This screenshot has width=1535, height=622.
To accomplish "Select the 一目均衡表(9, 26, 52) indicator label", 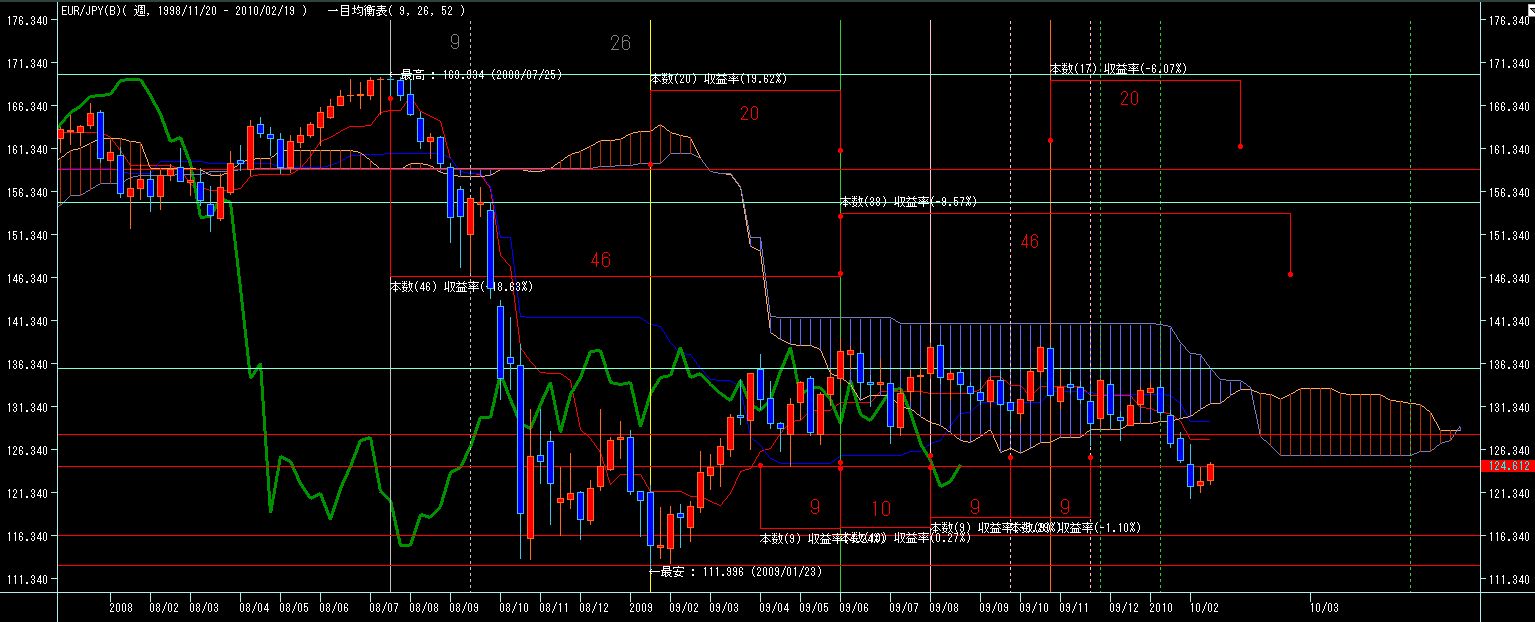I will (396, 9).
